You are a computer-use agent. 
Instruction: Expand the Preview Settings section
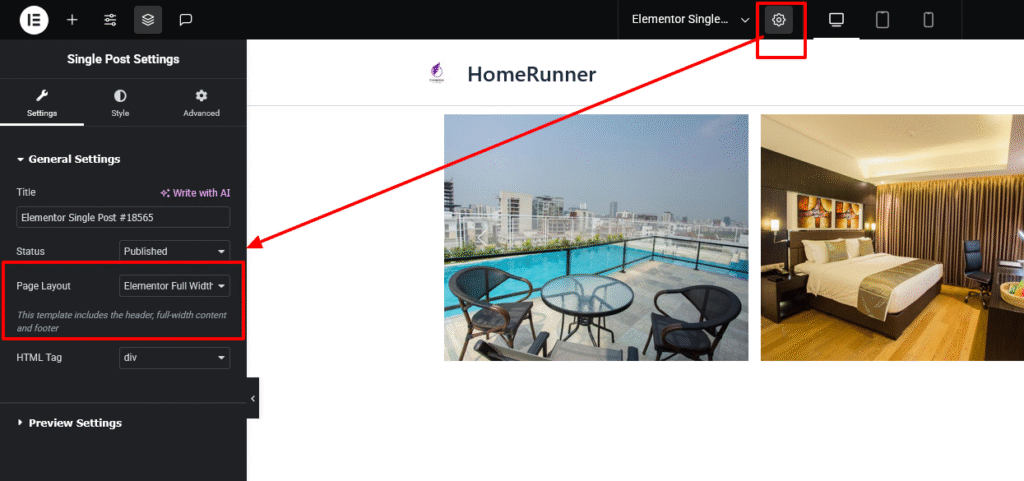pyautogui.click(x=69, y=423)
